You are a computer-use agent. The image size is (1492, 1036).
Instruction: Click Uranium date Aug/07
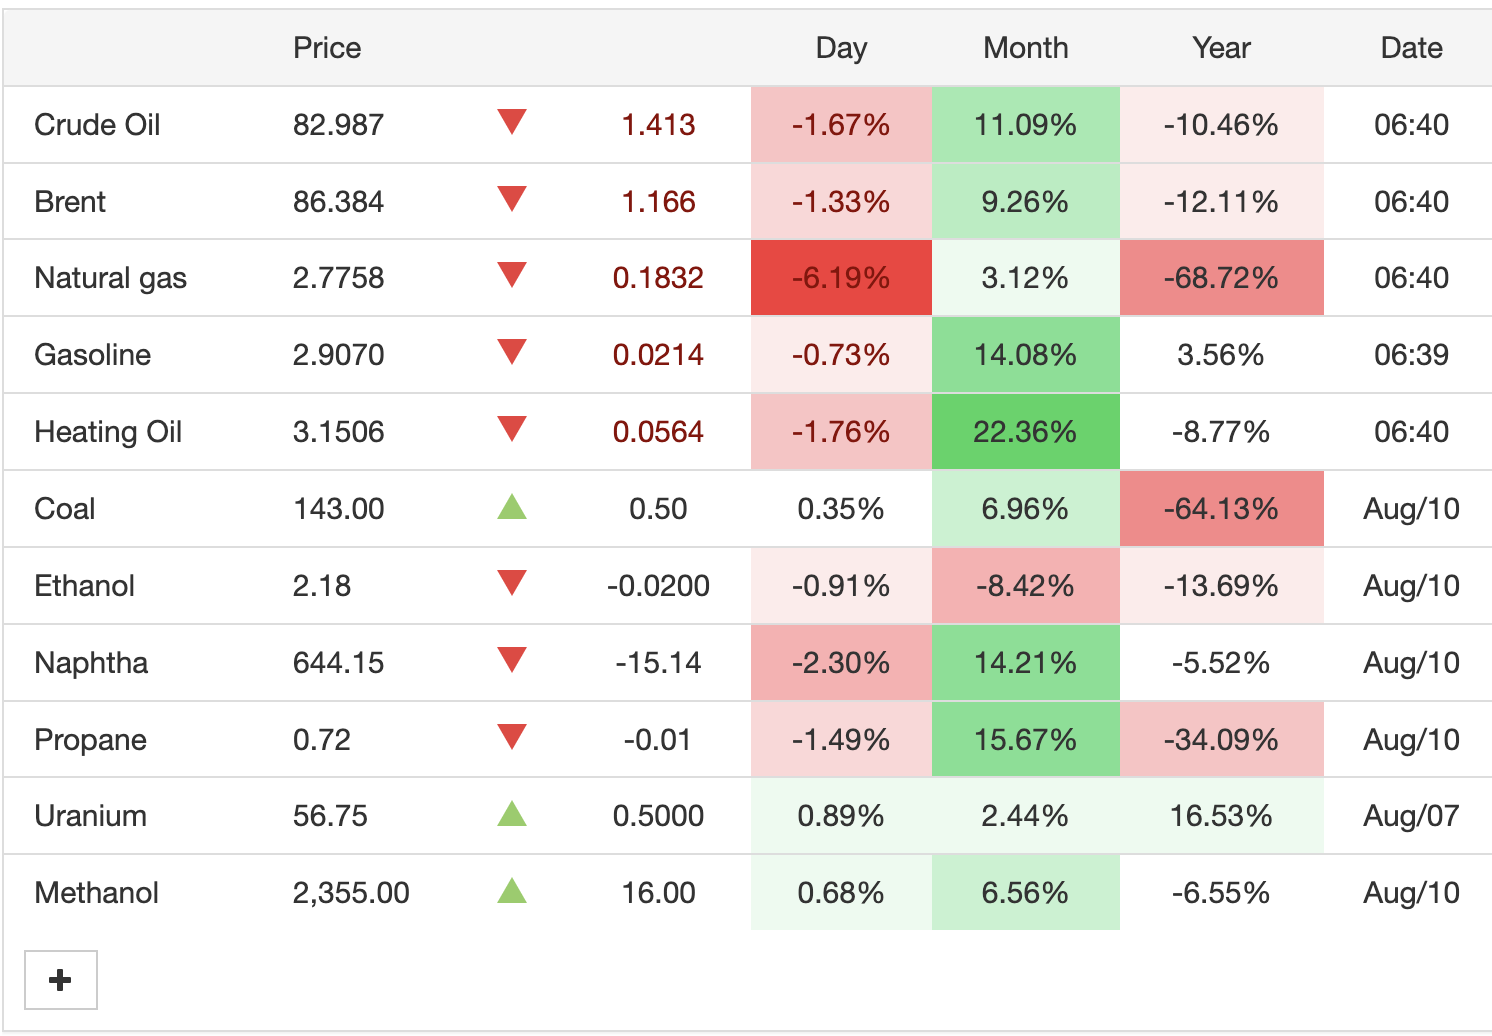pyautogui.click(x=1411, y=816)
